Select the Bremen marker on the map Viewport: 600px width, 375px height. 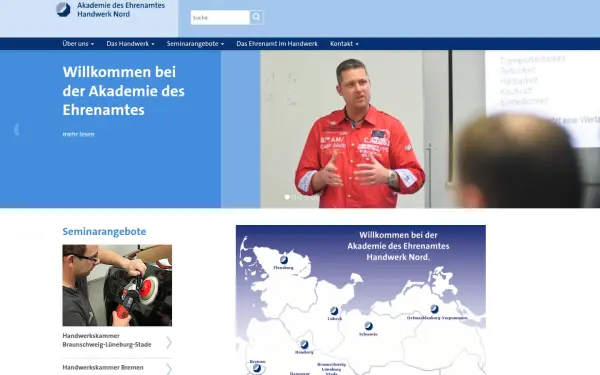coord(257,368)
